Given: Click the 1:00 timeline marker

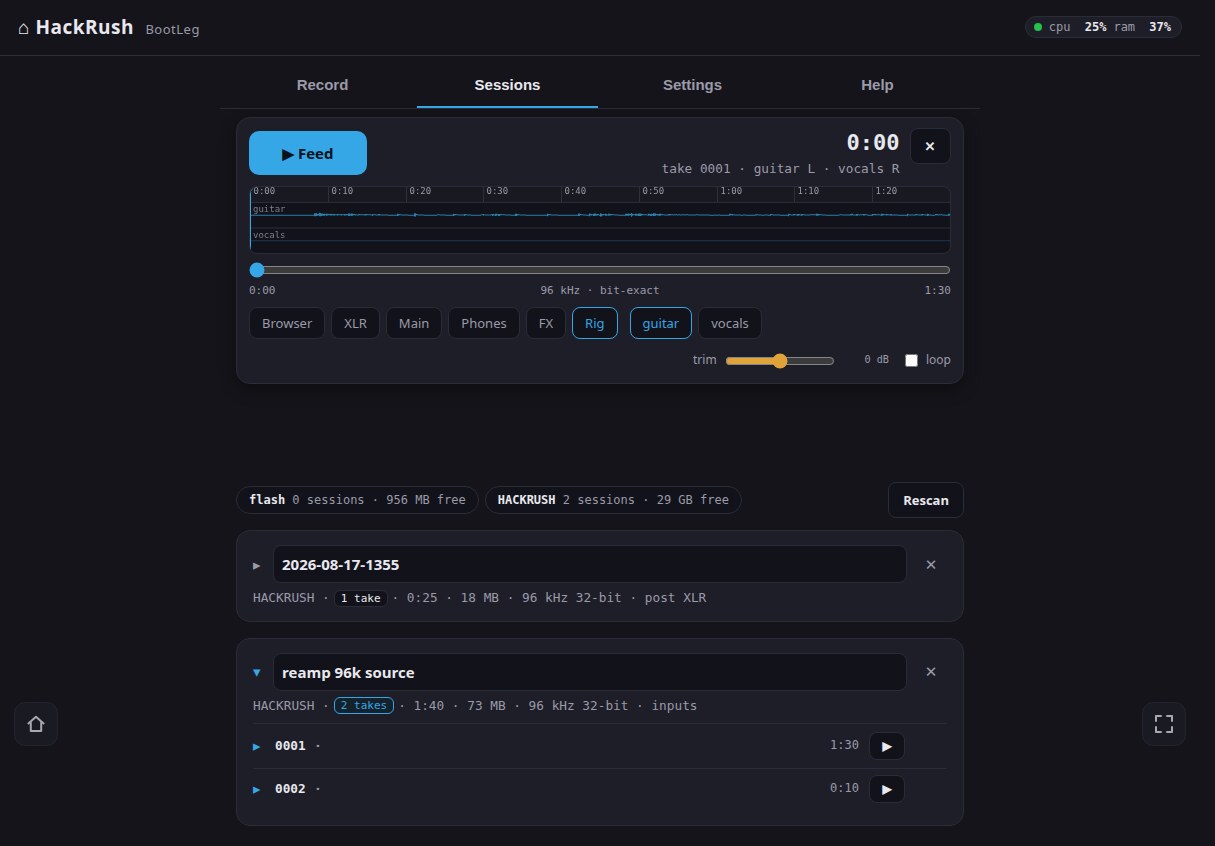Looking at the screenshot, I should click(x=731, y=190).
